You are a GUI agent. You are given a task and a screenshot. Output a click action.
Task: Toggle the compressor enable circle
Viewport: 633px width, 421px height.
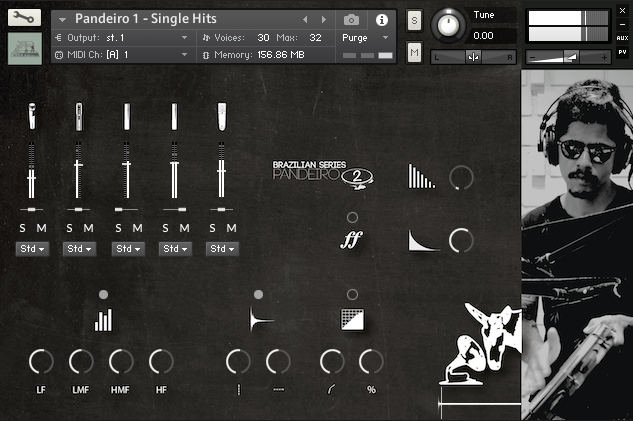pos(352,295)
